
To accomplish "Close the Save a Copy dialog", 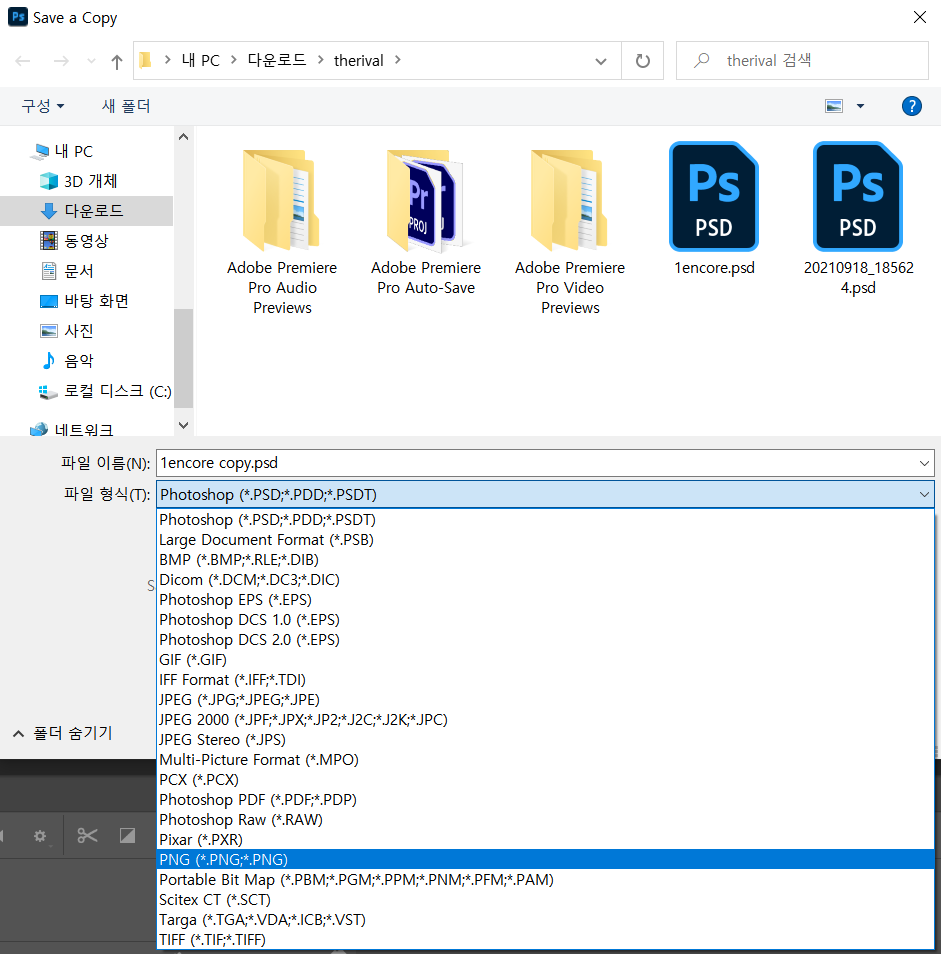I will point(920,17).
